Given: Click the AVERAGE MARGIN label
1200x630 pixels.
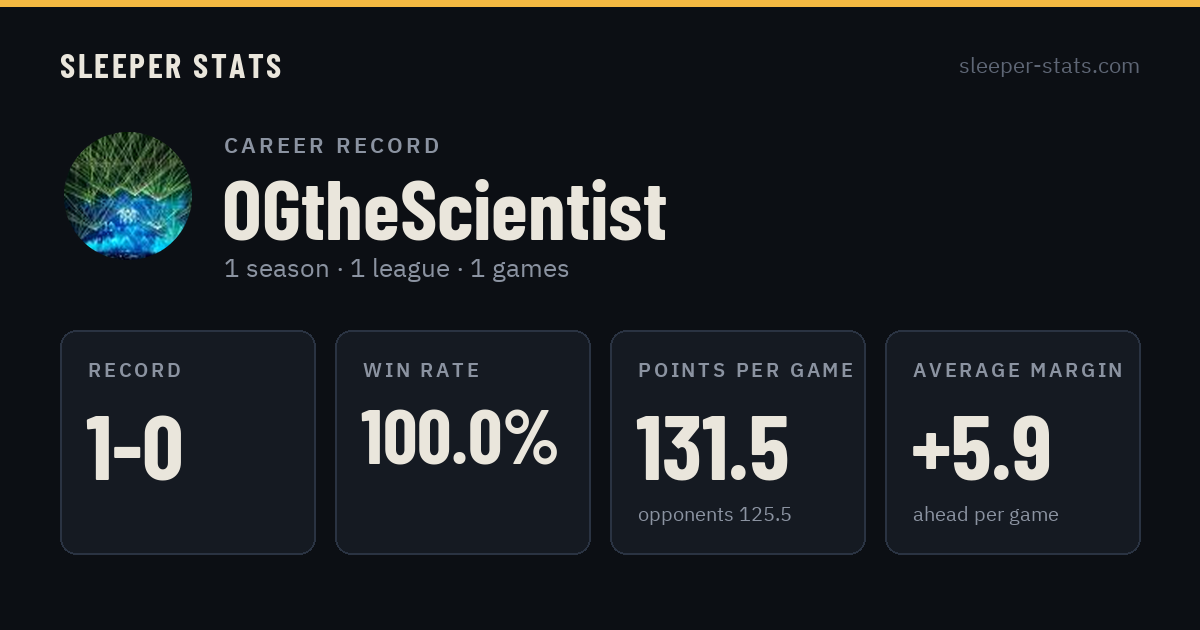Looking at the screenshot, I should coord(1018,371).
